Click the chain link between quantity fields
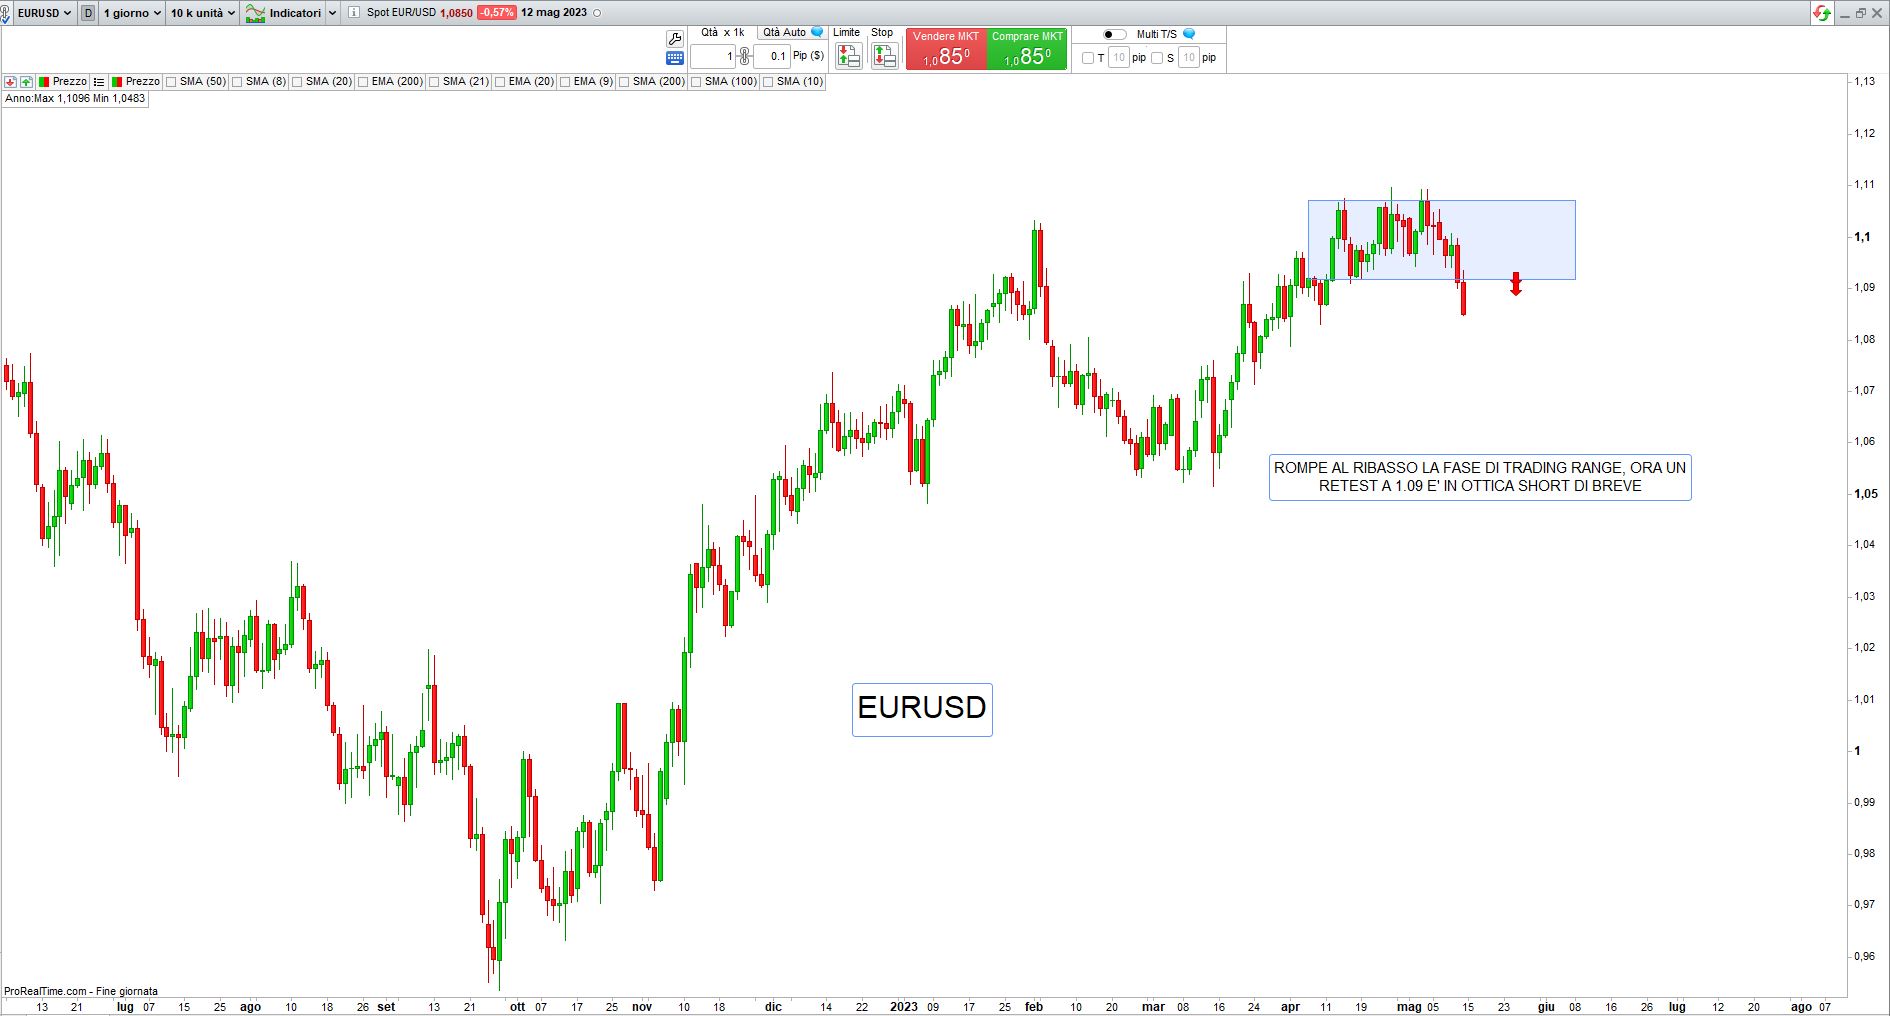Screen dimensions: 1890x1016 [744, 57]
